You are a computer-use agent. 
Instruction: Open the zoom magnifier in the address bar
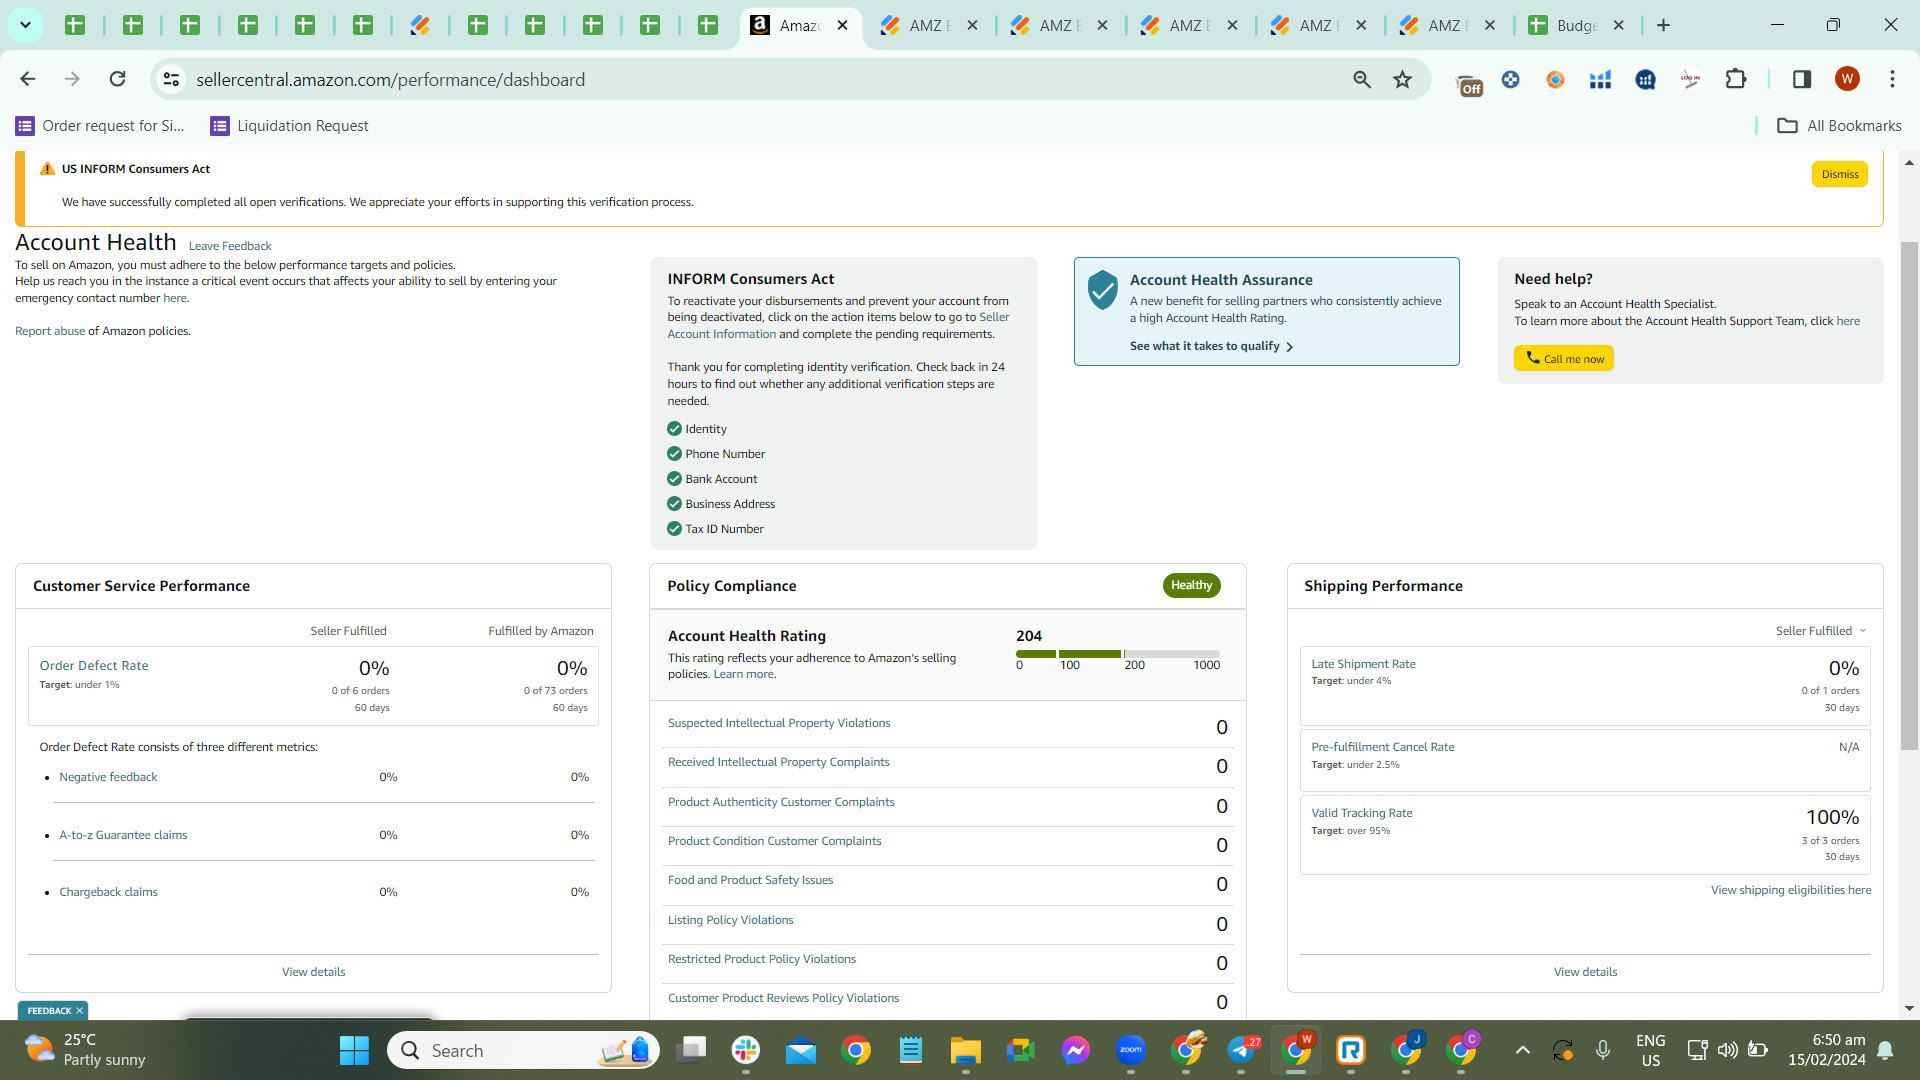(x=1362, y=79)
